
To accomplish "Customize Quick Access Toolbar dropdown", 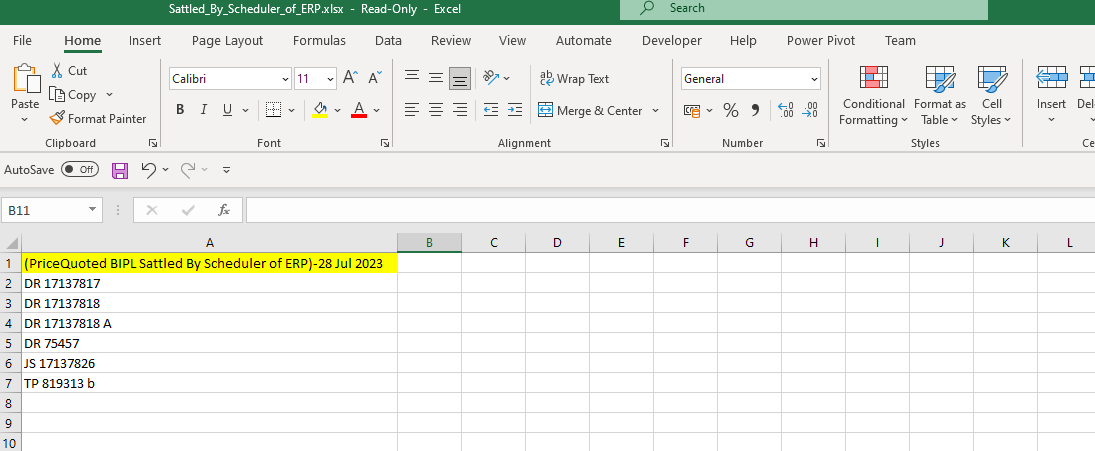I will (x=226, y=170).
